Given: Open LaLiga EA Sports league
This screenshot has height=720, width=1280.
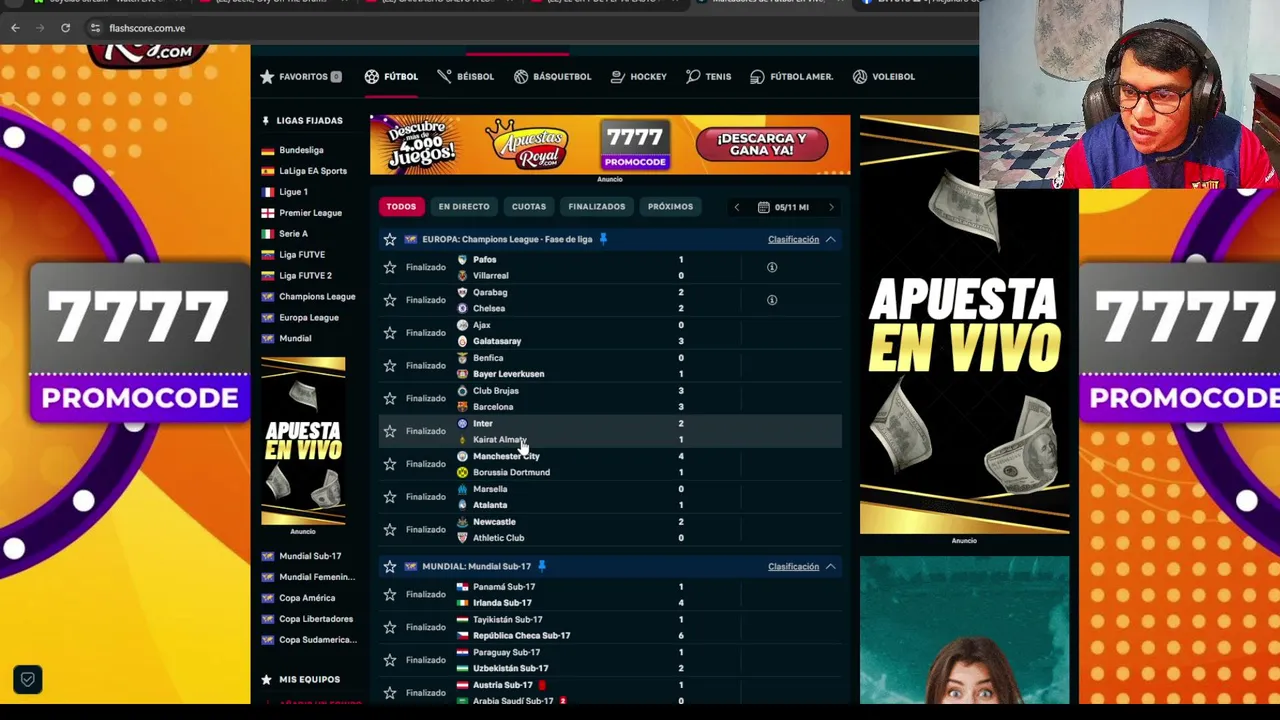Looking at the screenshot, I should click(x=313, y=171).
